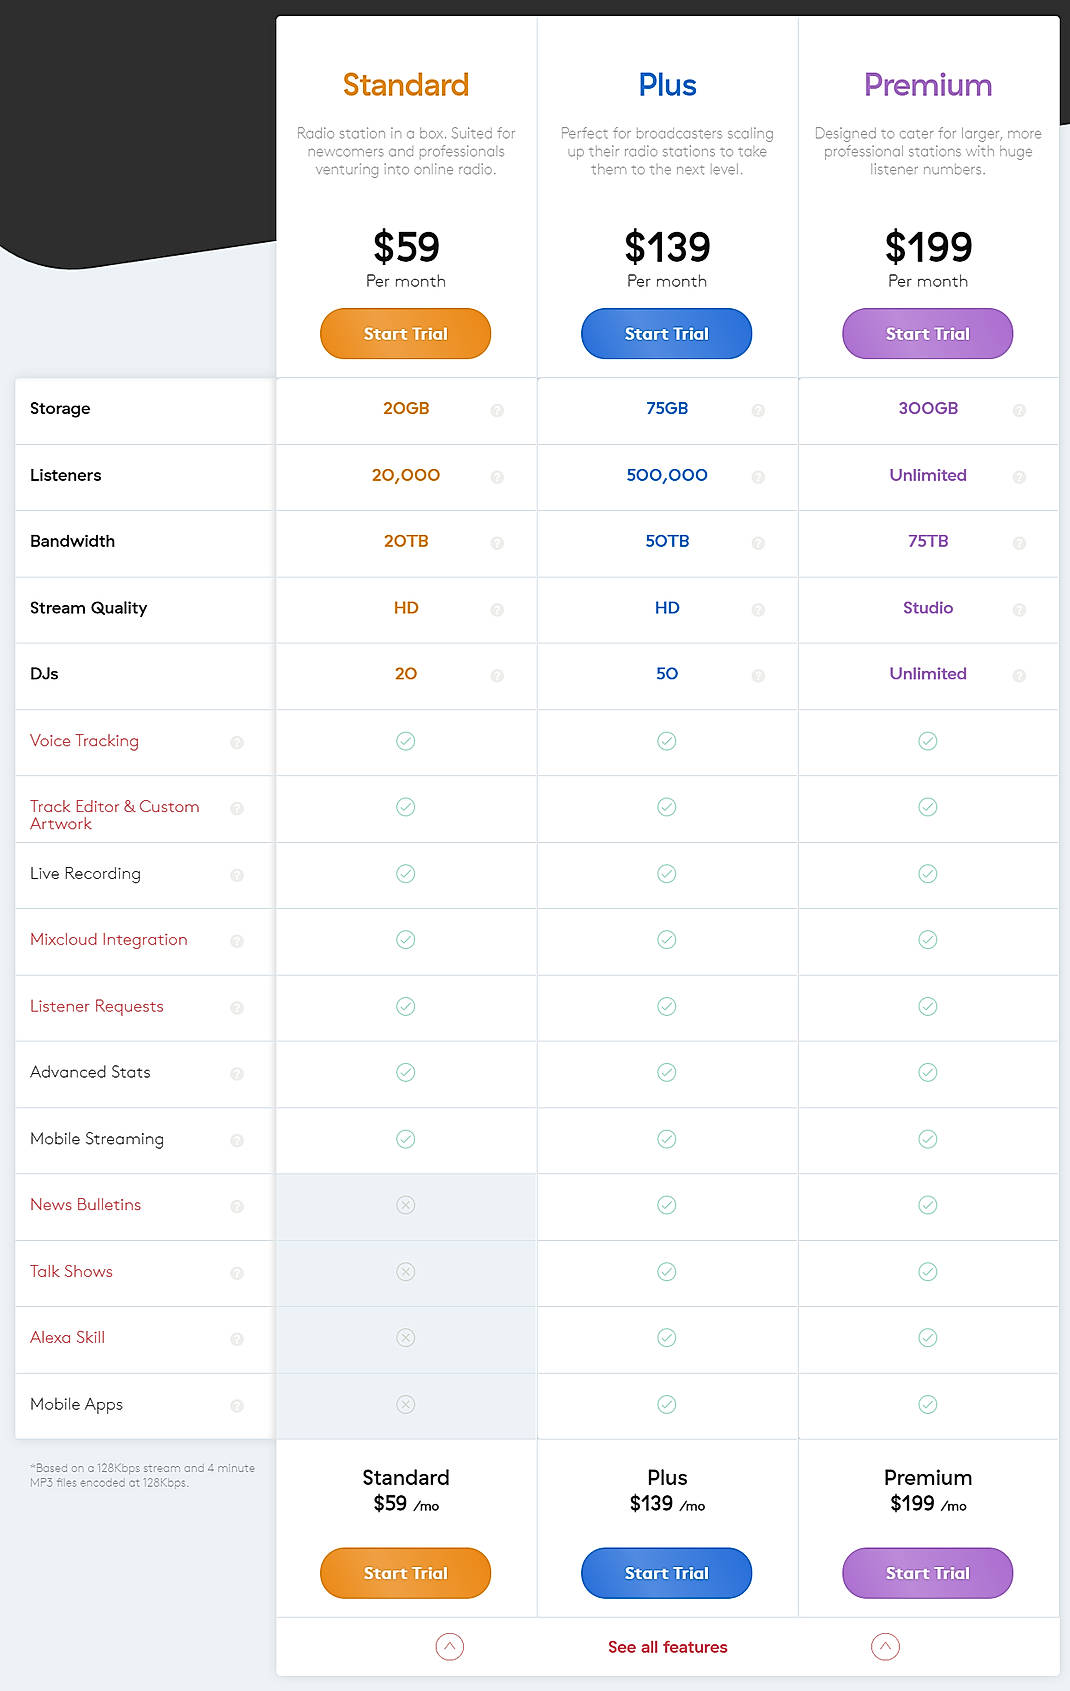1070x1691 pixels.
Task: Collapse features using the right circular chevron
Action: (884, 1646)
